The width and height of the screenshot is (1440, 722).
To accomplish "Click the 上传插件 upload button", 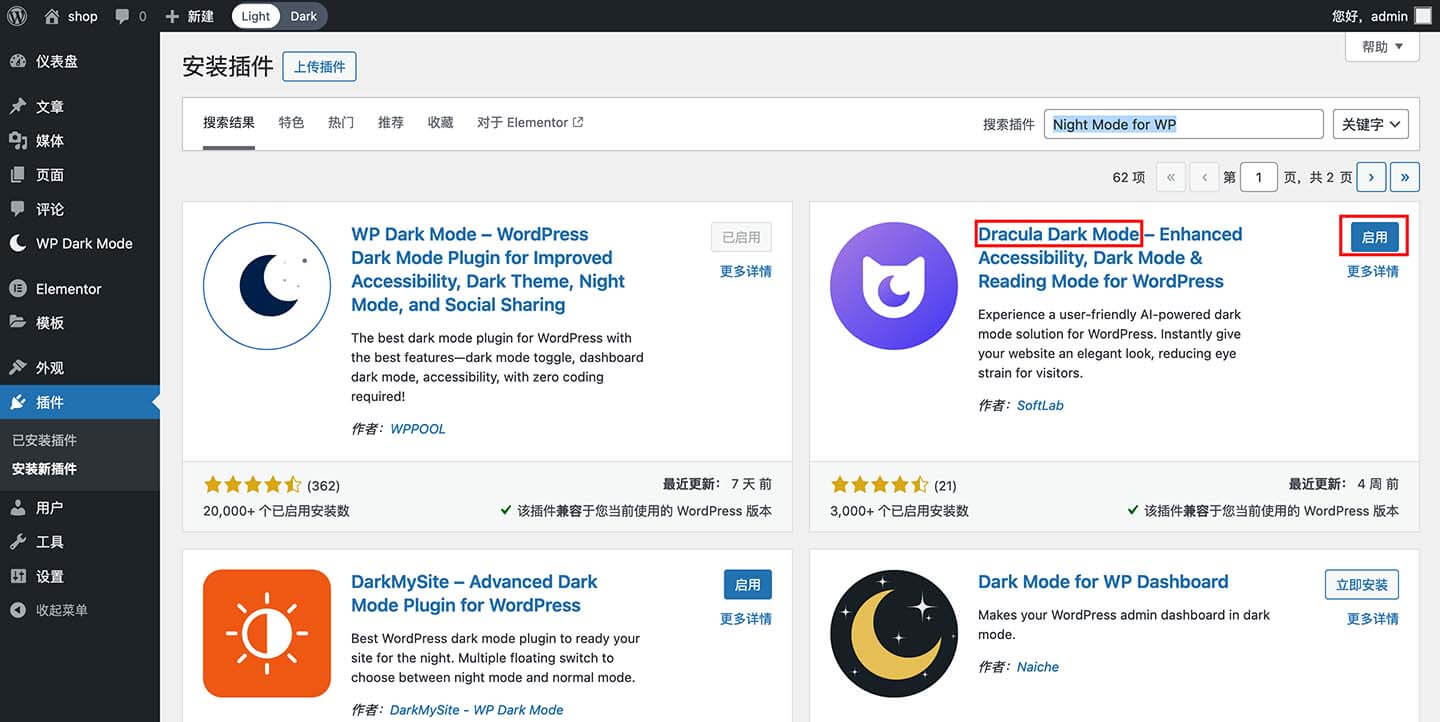I will 320,67.
